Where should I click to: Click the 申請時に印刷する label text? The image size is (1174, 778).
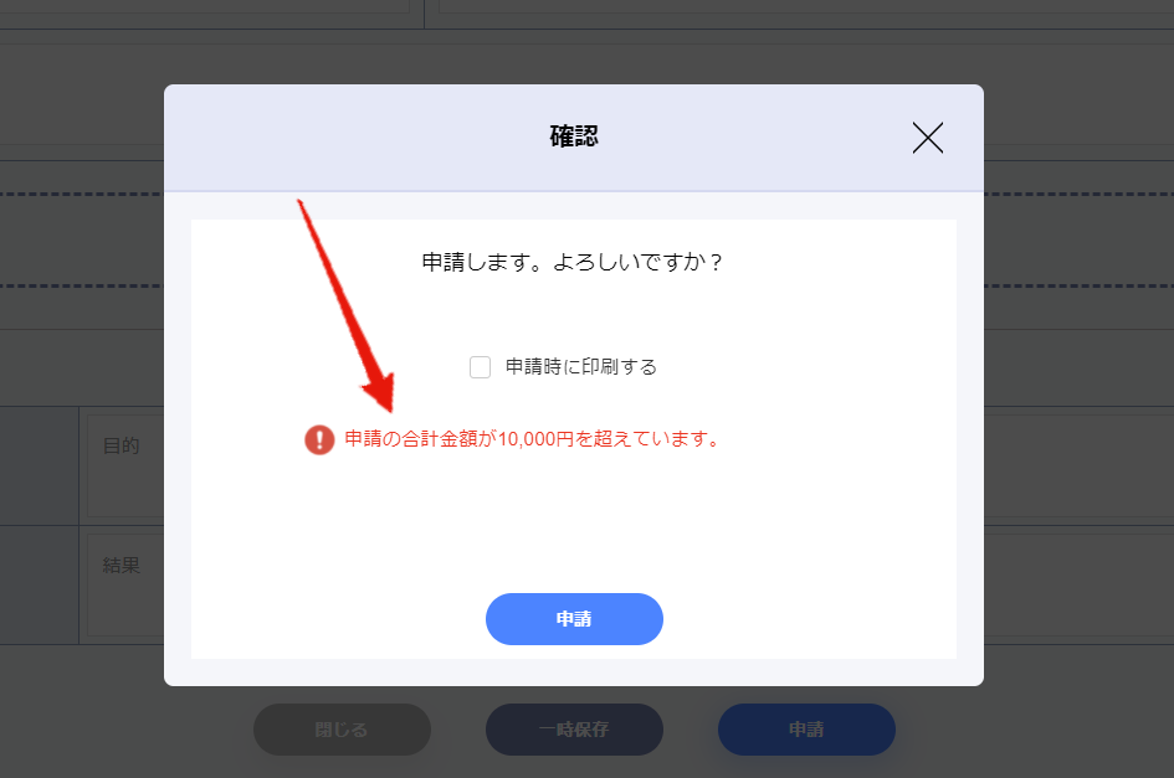point(581,367)
